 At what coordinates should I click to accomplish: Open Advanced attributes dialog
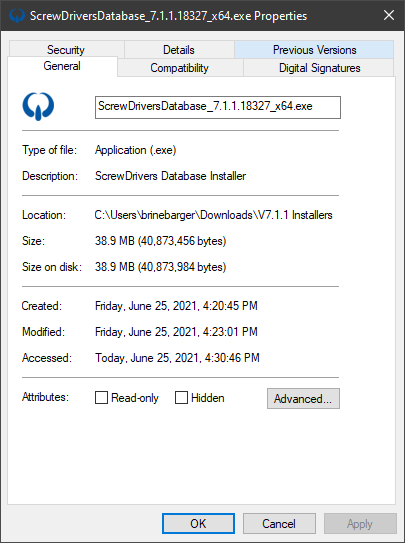(303, 399)
